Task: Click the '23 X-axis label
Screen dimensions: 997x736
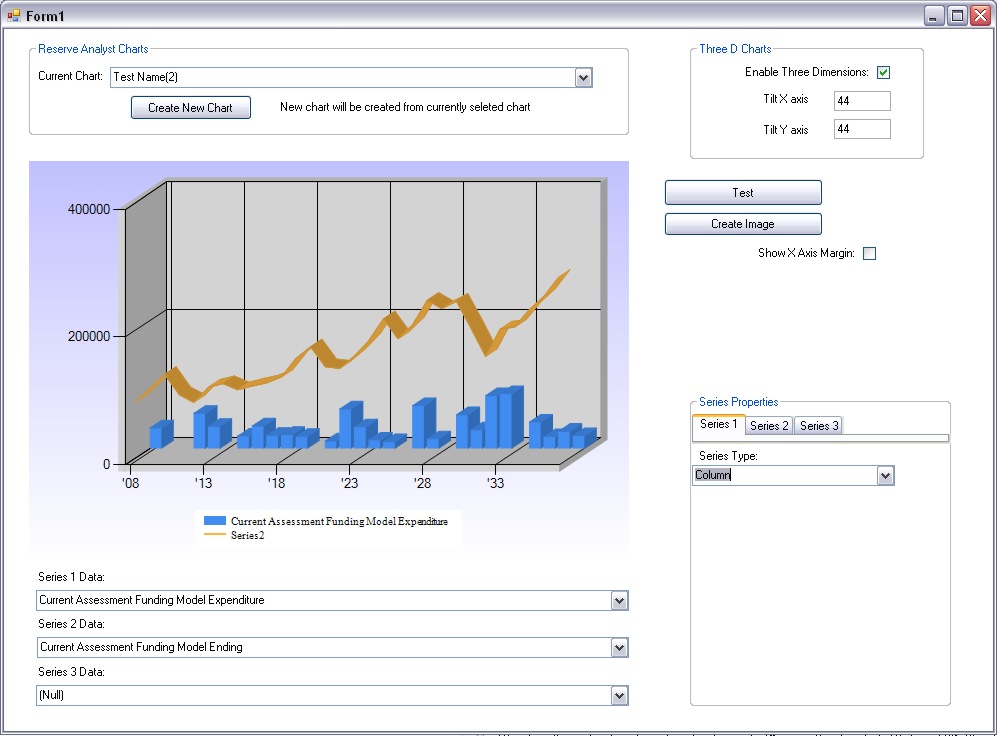Action: coord(350,483)
